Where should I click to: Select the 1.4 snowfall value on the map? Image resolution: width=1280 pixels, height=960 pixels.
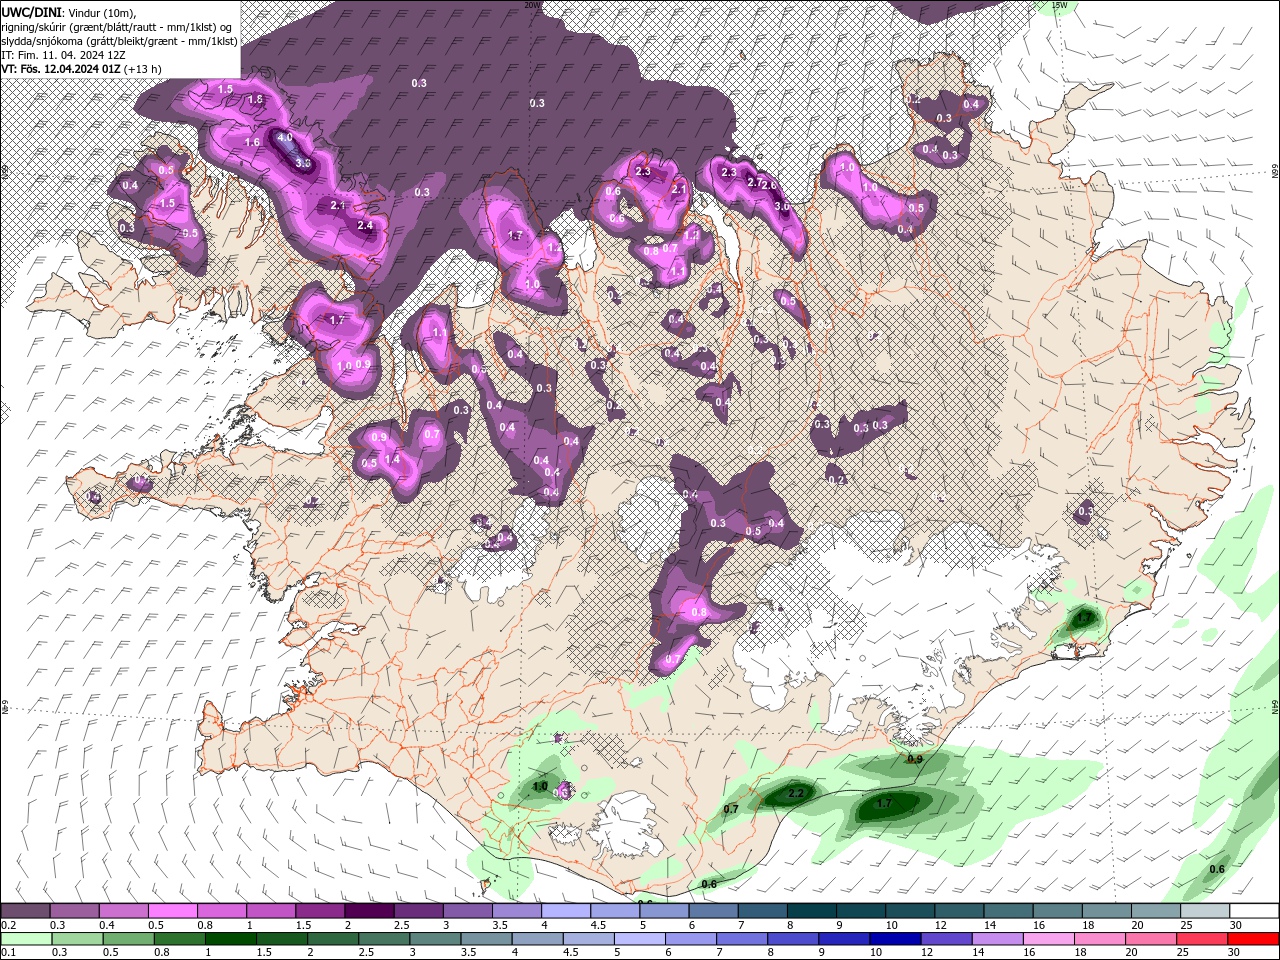393,460
